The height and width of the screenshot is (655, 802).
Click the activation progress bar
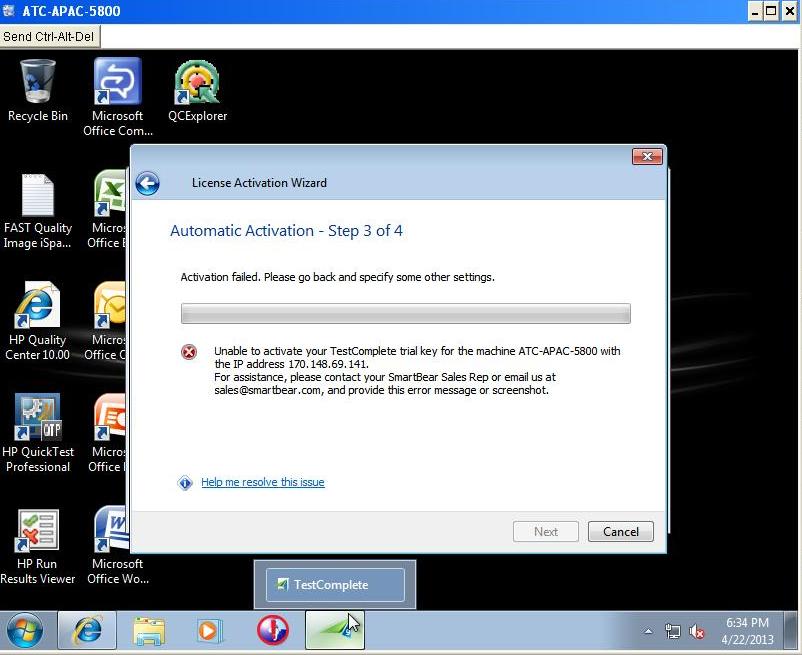[406, 313]
